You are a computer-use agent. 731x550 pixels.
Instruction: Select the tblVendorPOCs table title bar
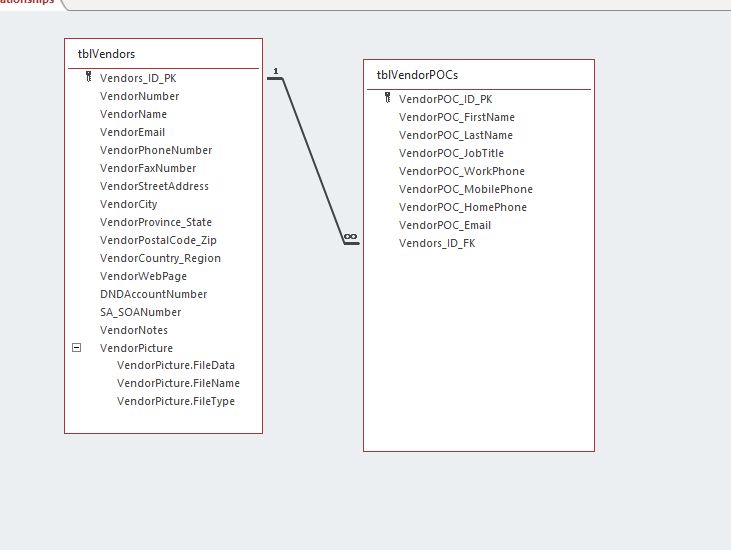479,75
